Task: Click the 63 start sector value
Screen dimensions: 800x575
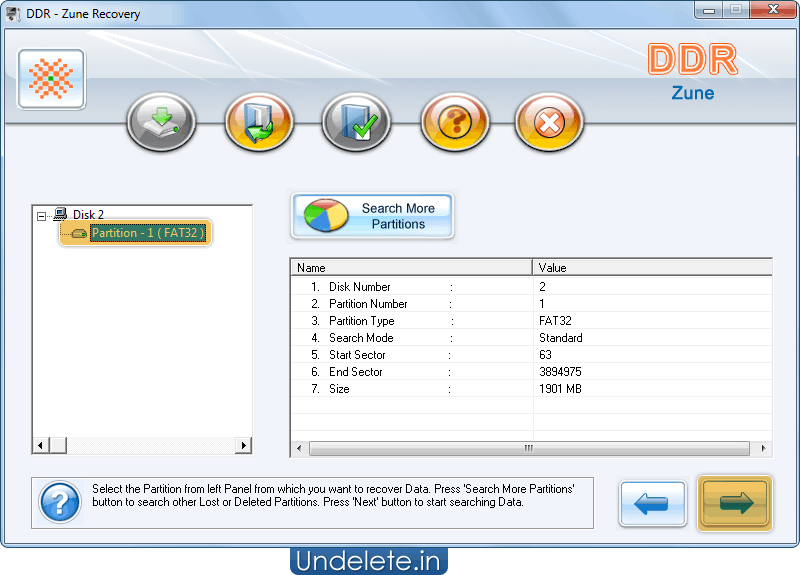Action: 545,355
